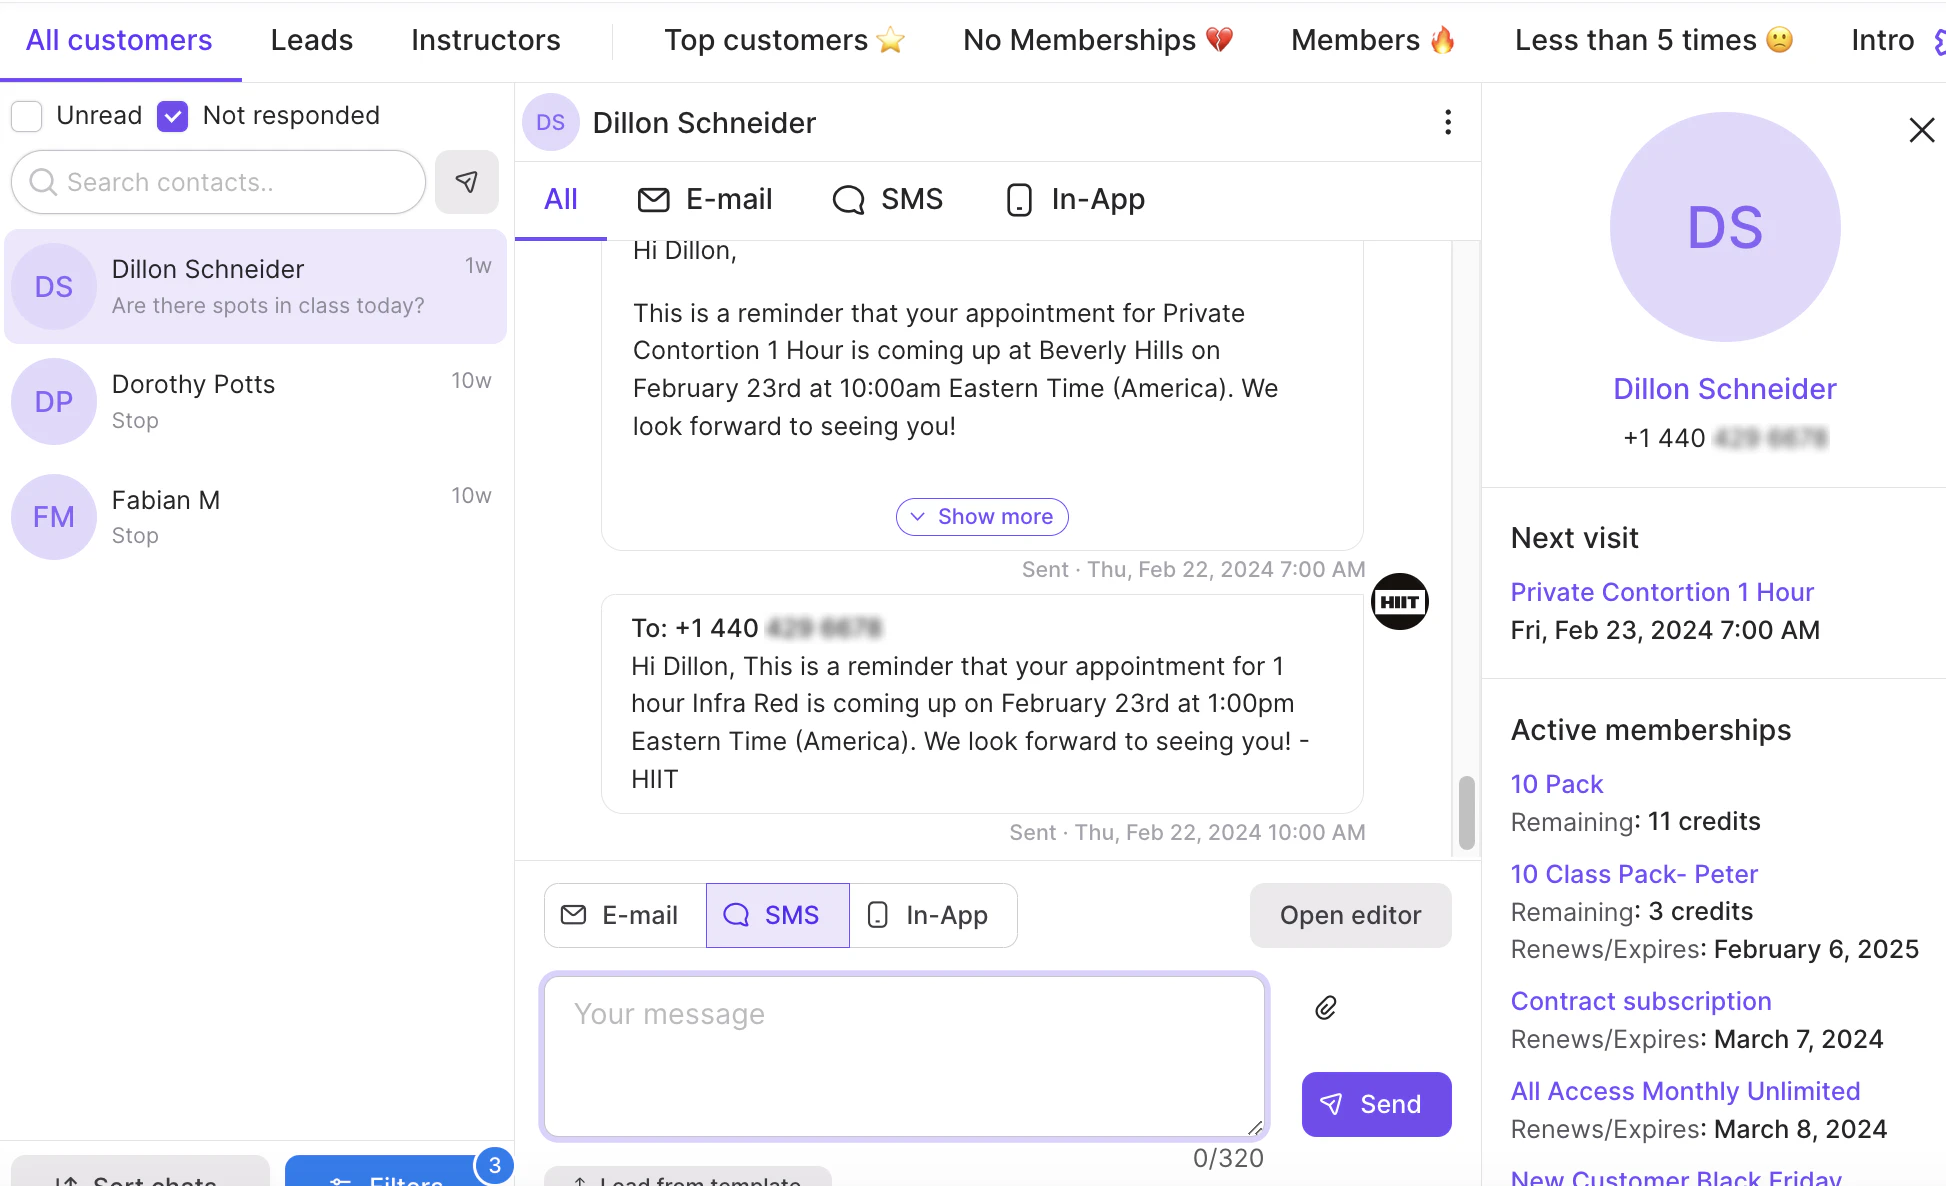This screenshot has height=1186, width=1946.
Task: Open the Sort chats dropdown
Action: pos(139,1177)
